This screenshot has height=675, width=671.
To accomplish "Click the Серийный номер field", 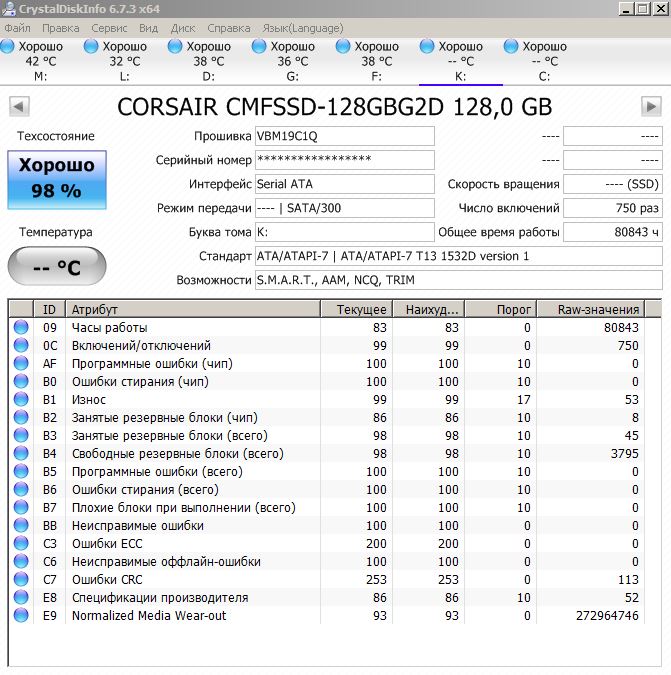I will click(345, 160).
